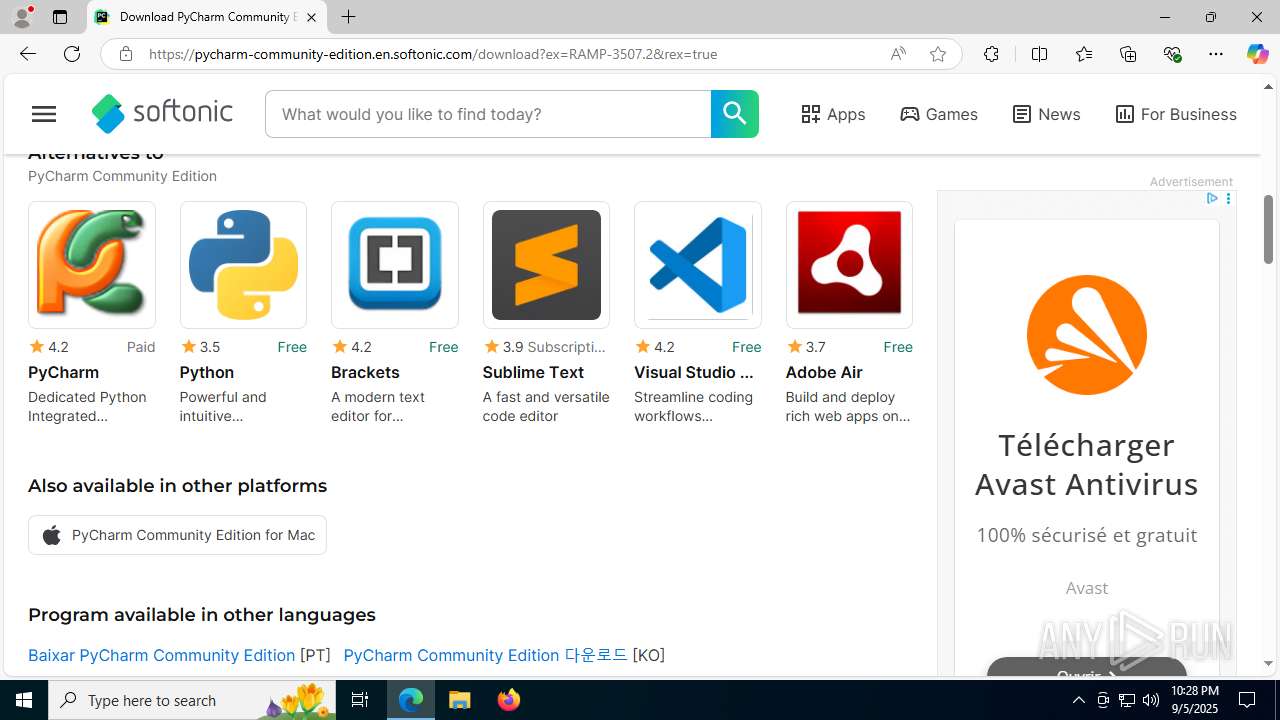The image size is (1280, 720).
Task: Click the taskbar 'Type here to search' box
Action: tap(194, 700)
